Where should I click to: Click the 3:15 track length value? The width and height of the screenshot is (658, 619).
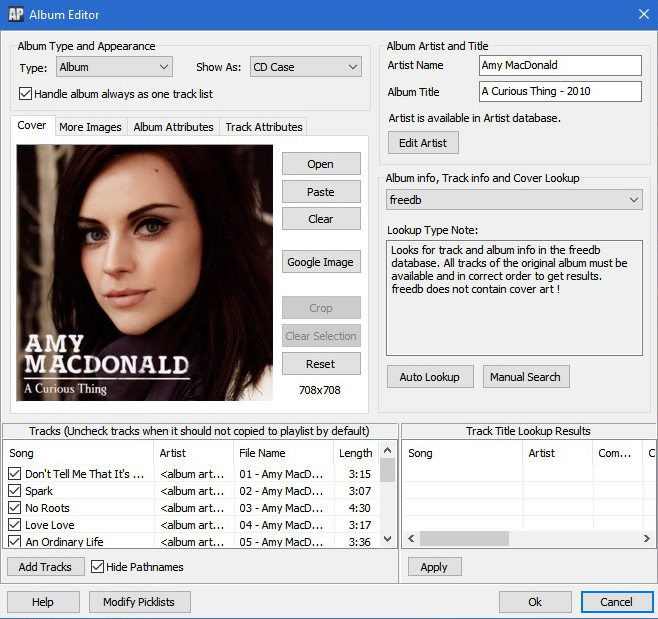tap(359, 474)
